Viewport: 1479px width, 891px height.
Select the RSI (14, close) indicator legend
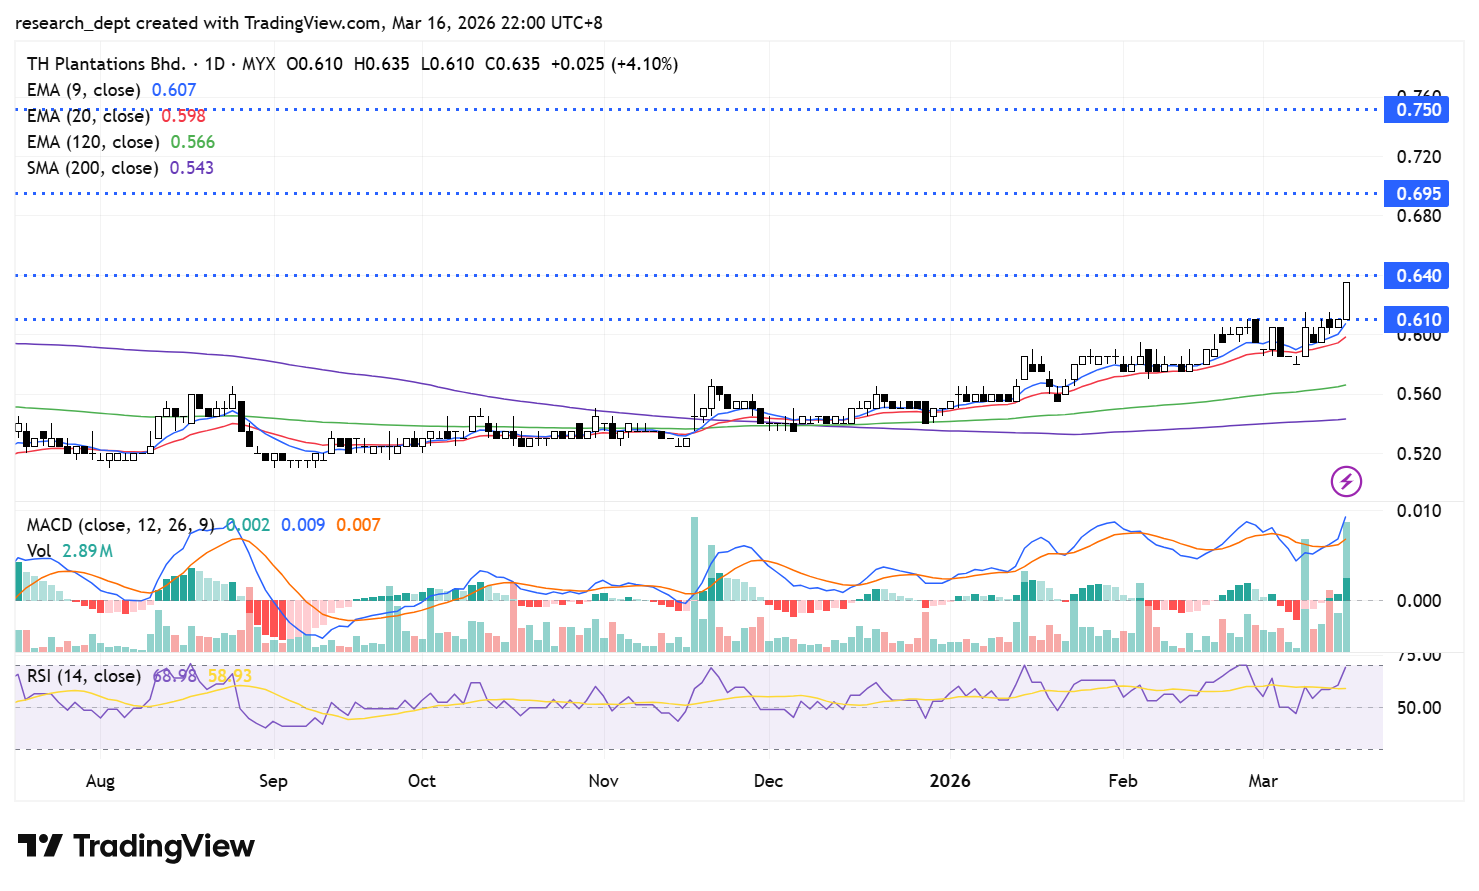click(84, 676)
